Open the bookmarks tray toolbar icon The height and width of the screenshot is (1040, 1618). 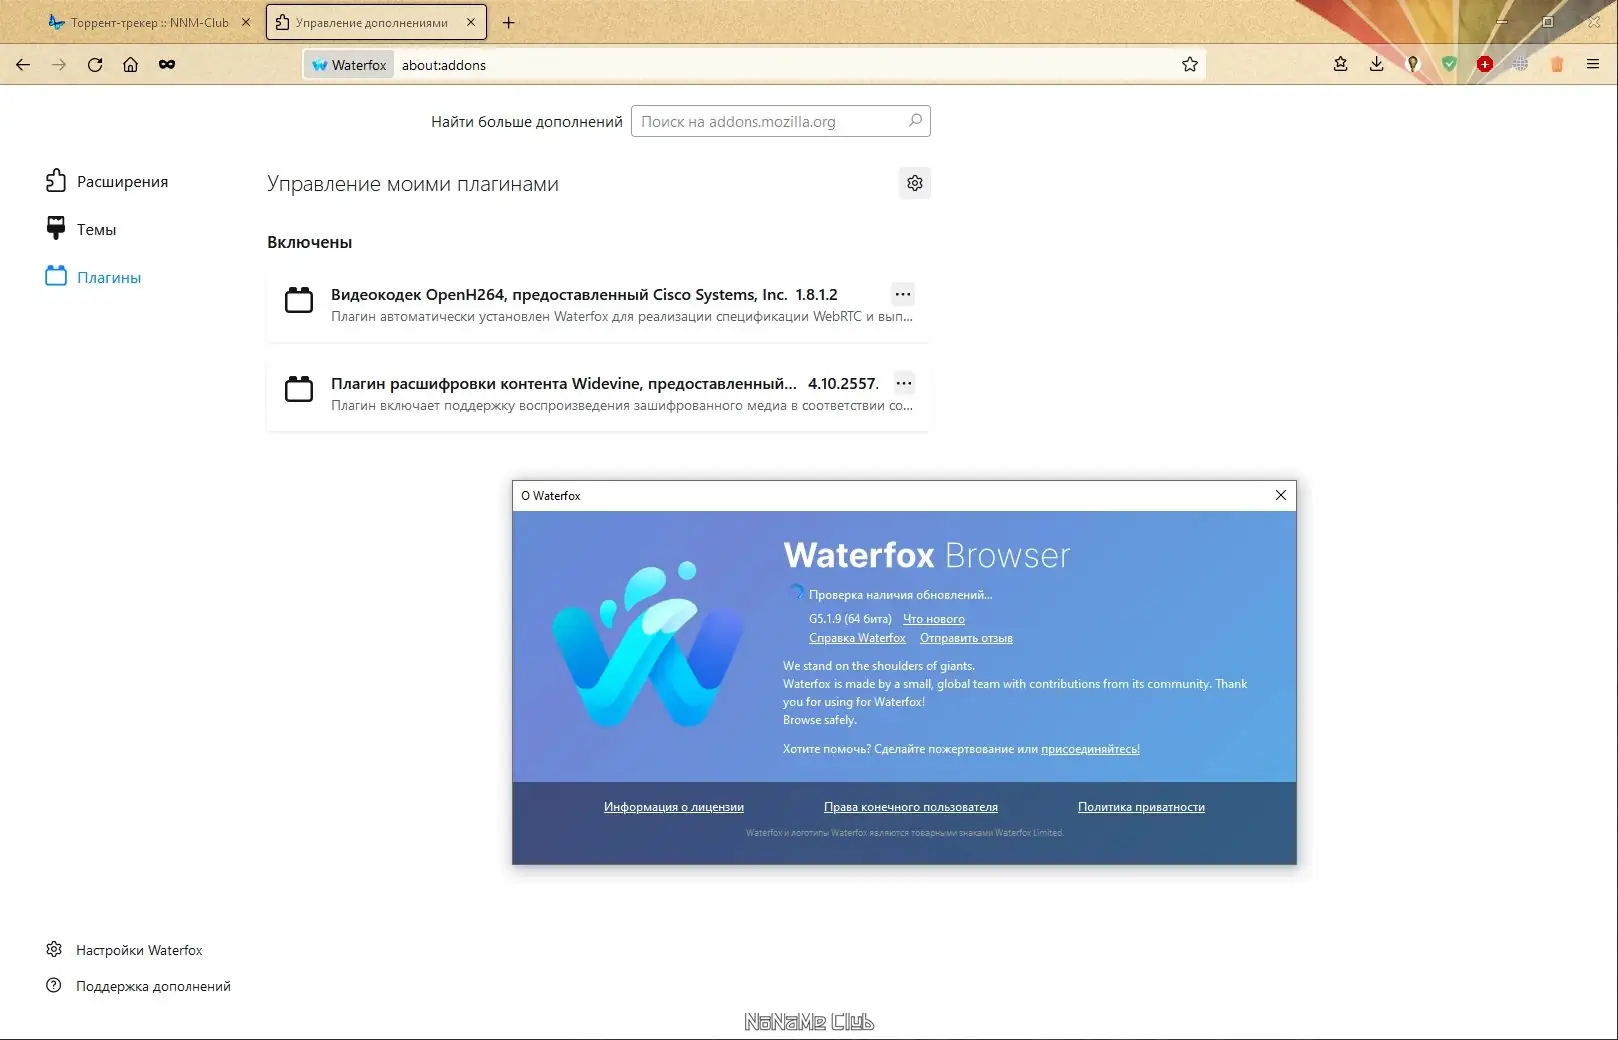point(1341,64)
